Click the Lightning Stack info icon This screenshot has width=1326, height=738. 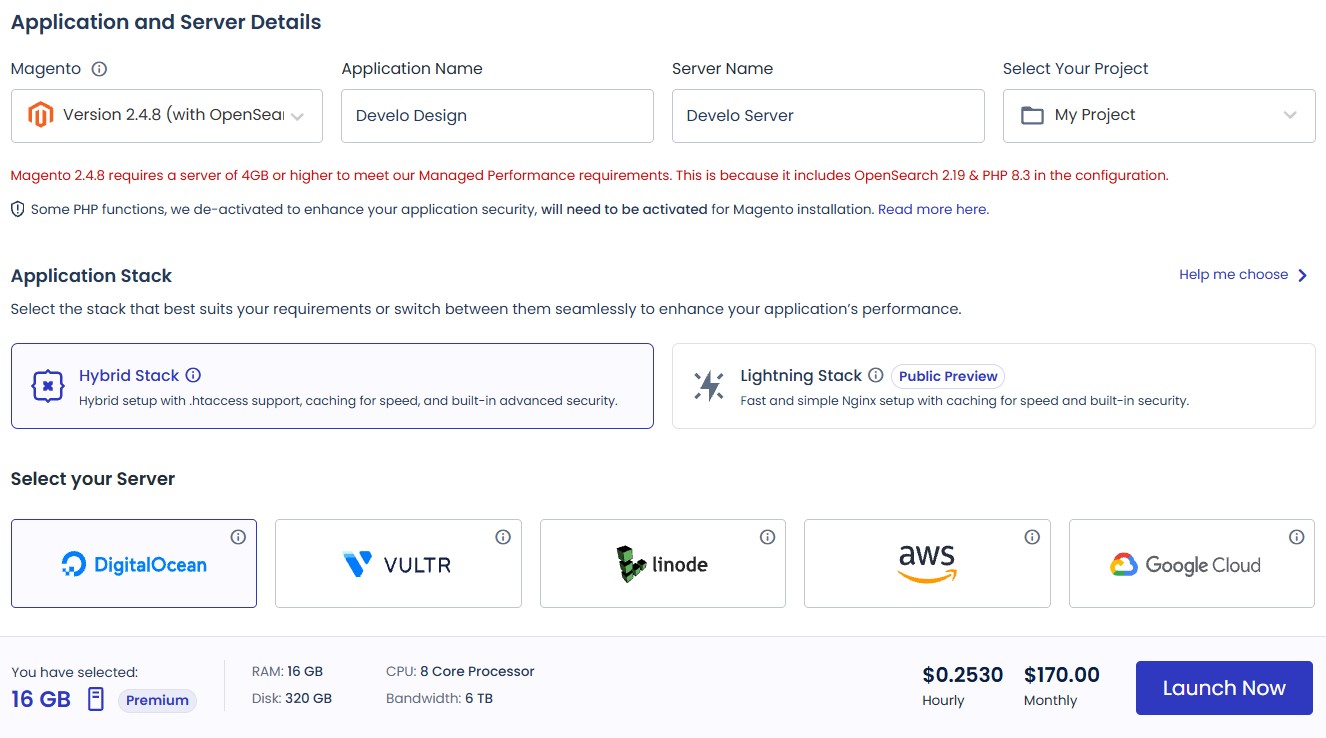click(x=876, y=376)
